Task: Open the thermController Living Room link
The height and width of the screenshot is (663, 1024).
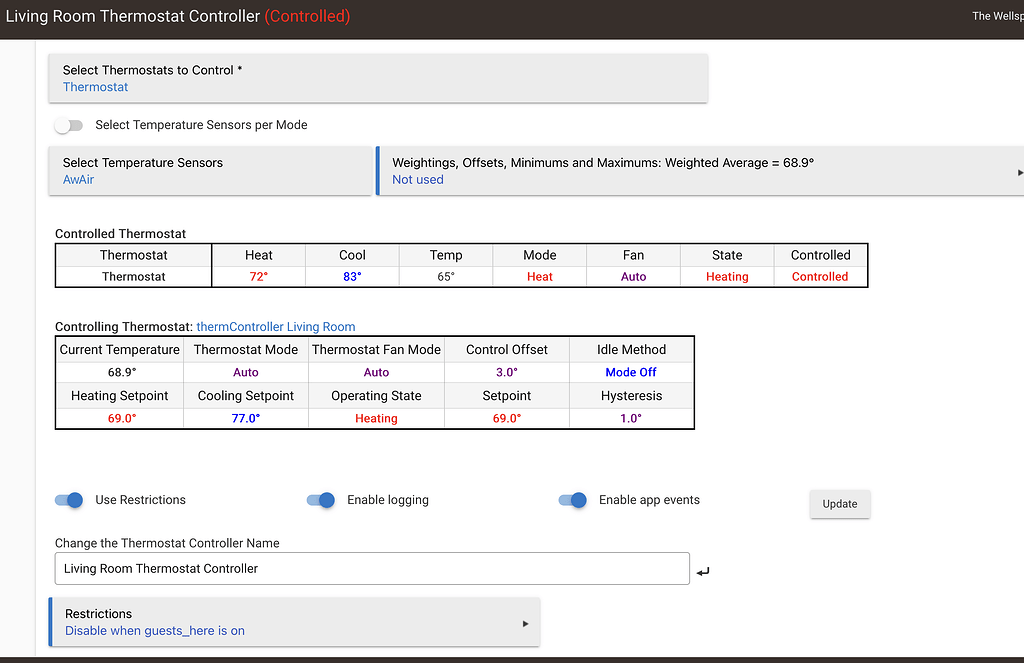Action: [276, 326]
